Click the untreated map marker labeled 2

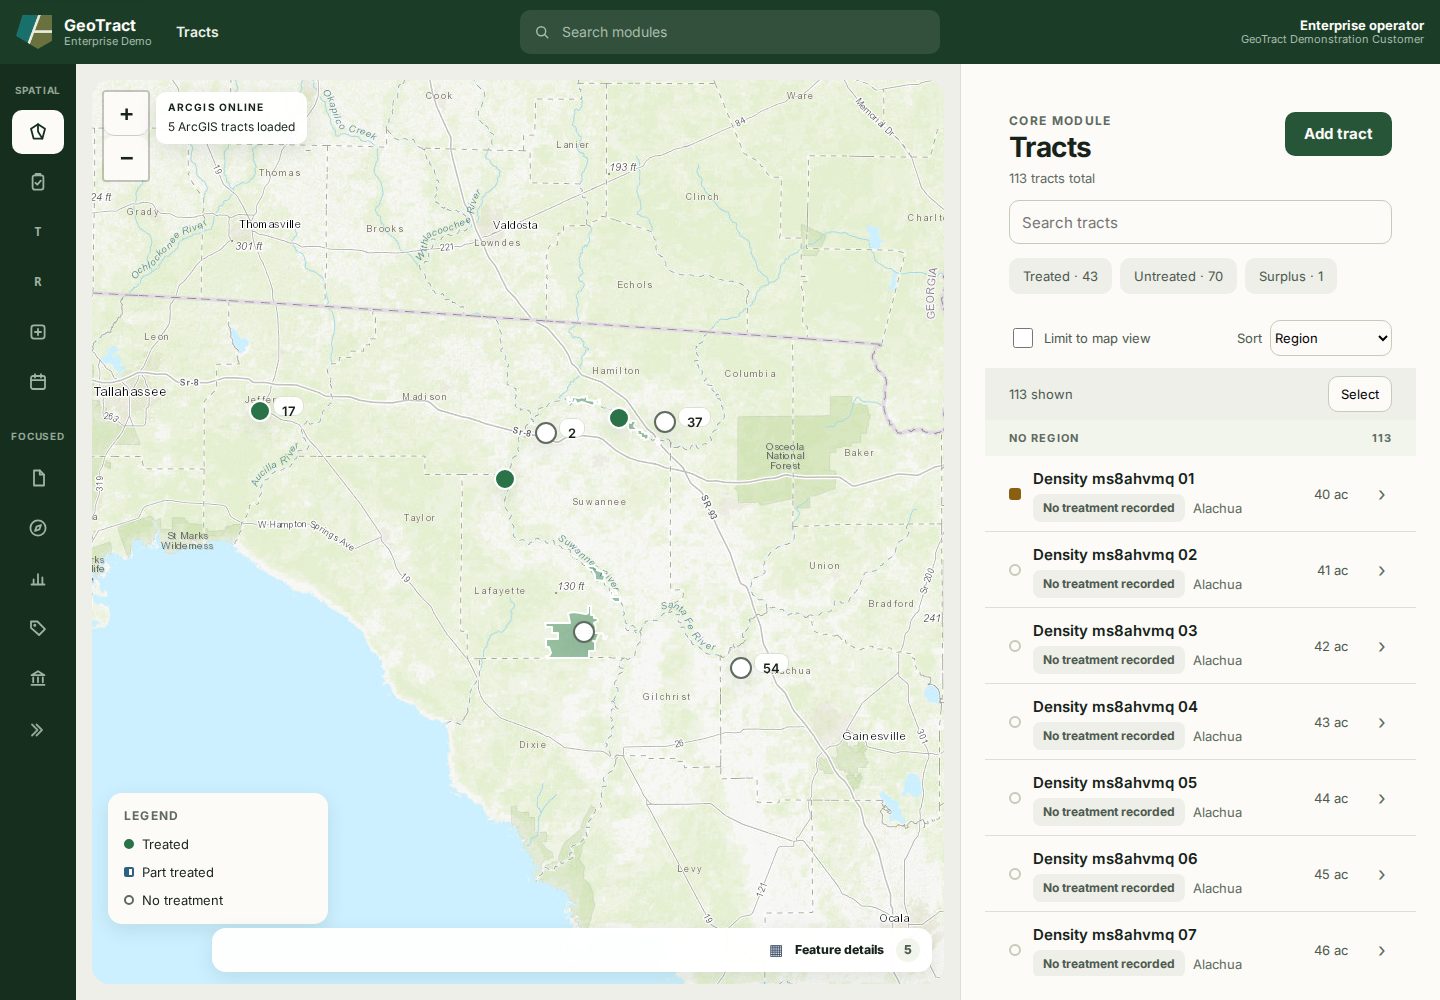pyautogui.click(x=546, y=433)
